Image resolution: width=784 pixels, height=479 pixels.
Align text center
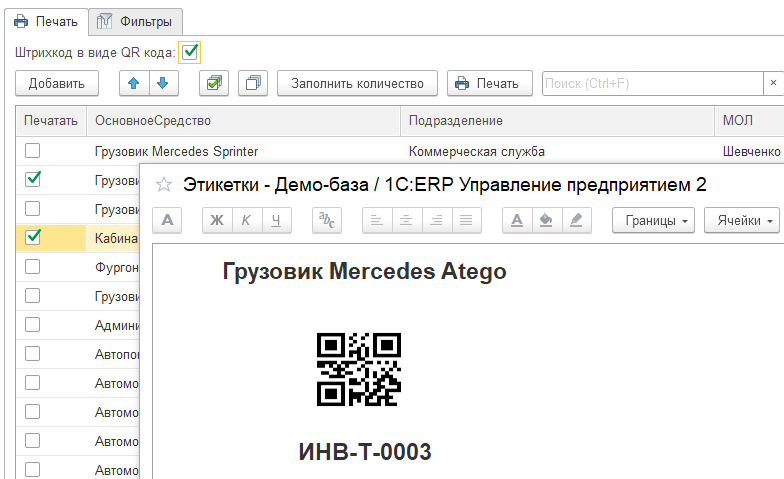coord(406,220)
